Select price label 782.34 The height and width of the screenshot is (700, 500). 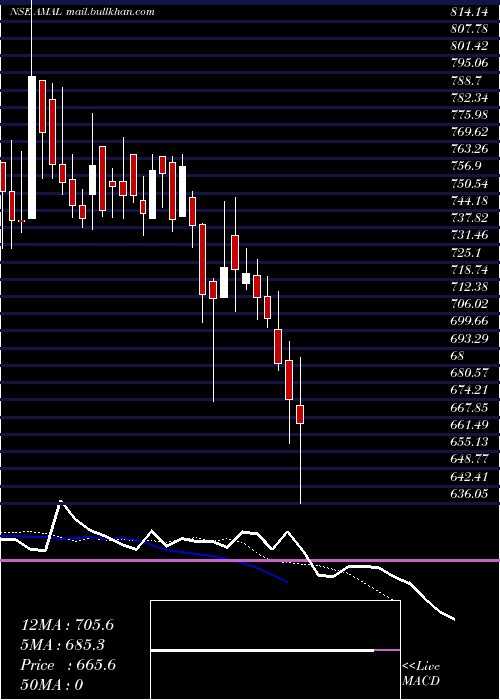(469, 97)
